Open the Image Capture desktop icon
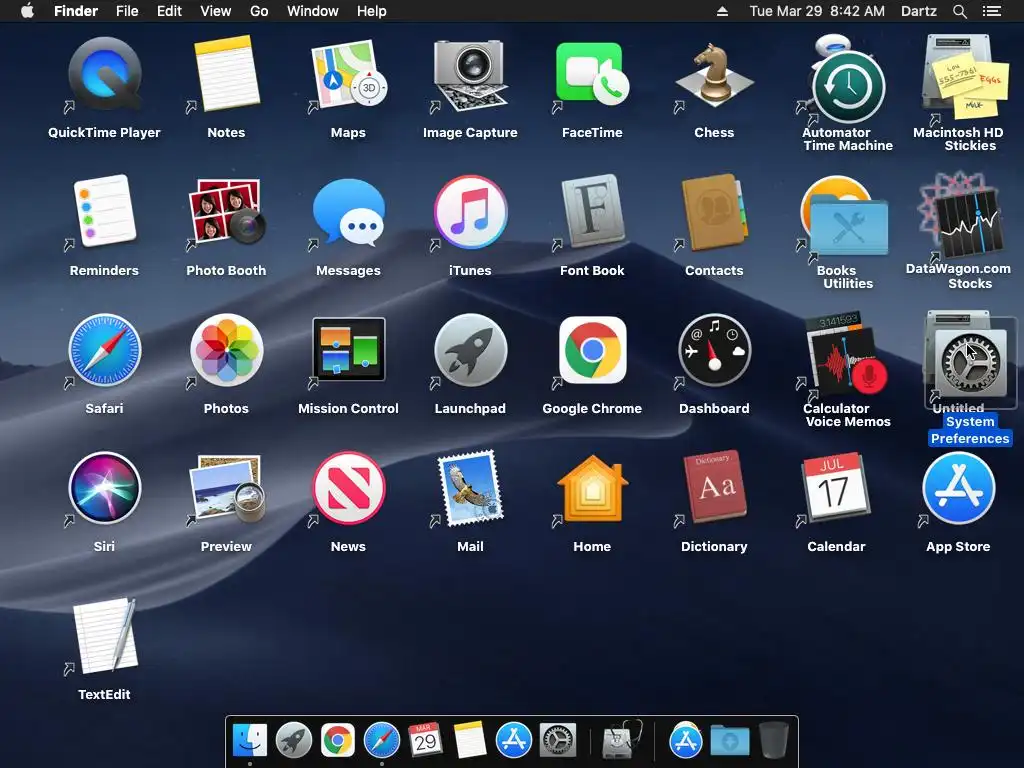The height and width of the screenshot is (768, 1024). click(470, 73)
